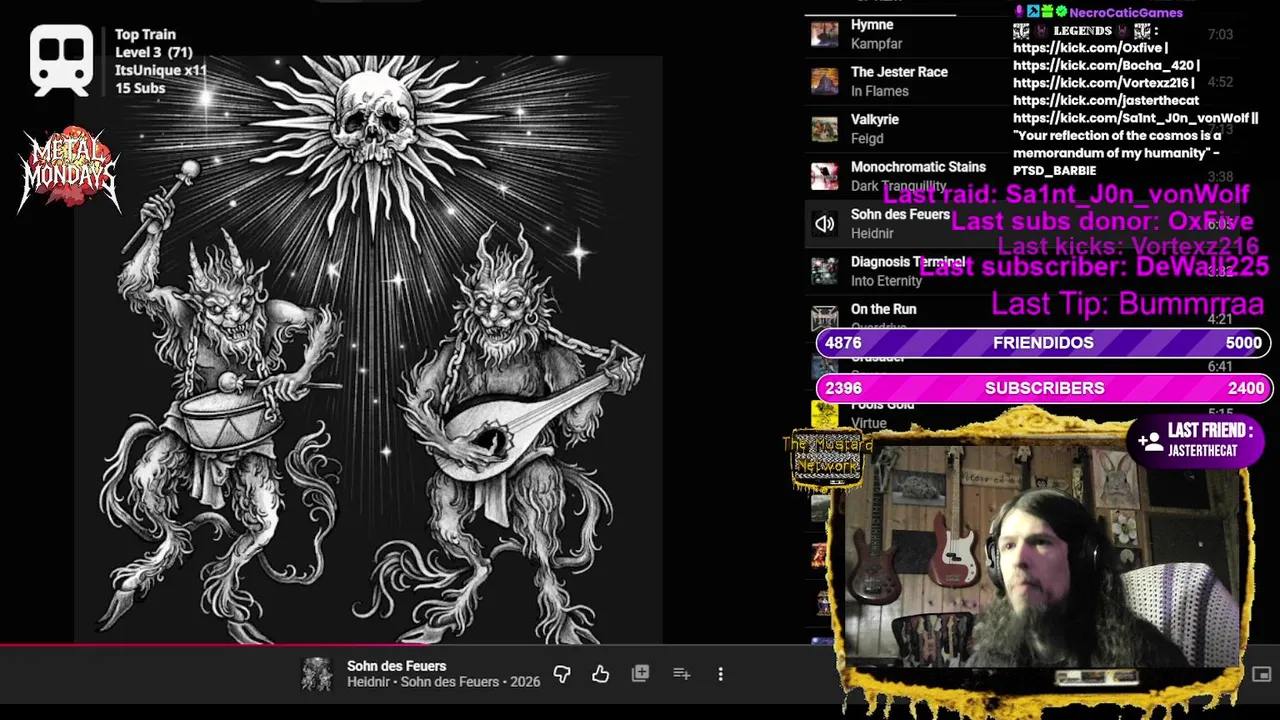The height and width of the screenshot is (720, 1280).
Task: Click the Mustard Network logo
Action: 827,461
